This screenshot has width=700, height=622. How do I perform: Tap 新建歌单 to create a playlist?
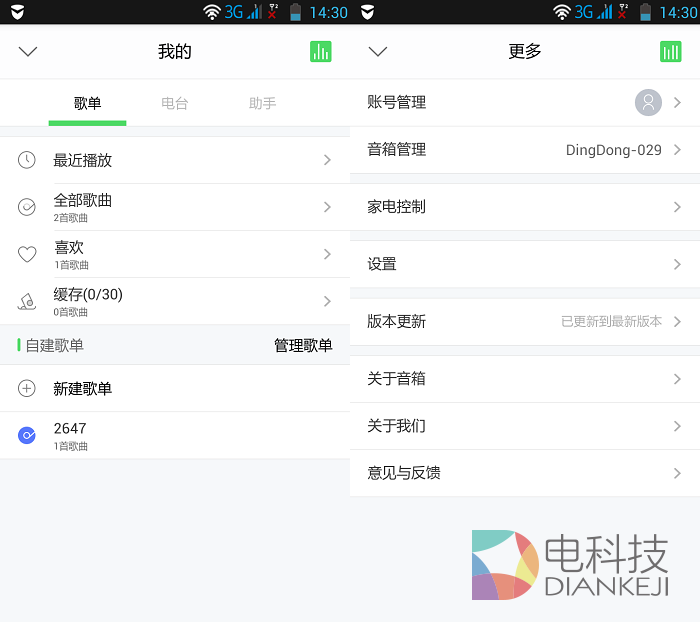tap(175, 388)
